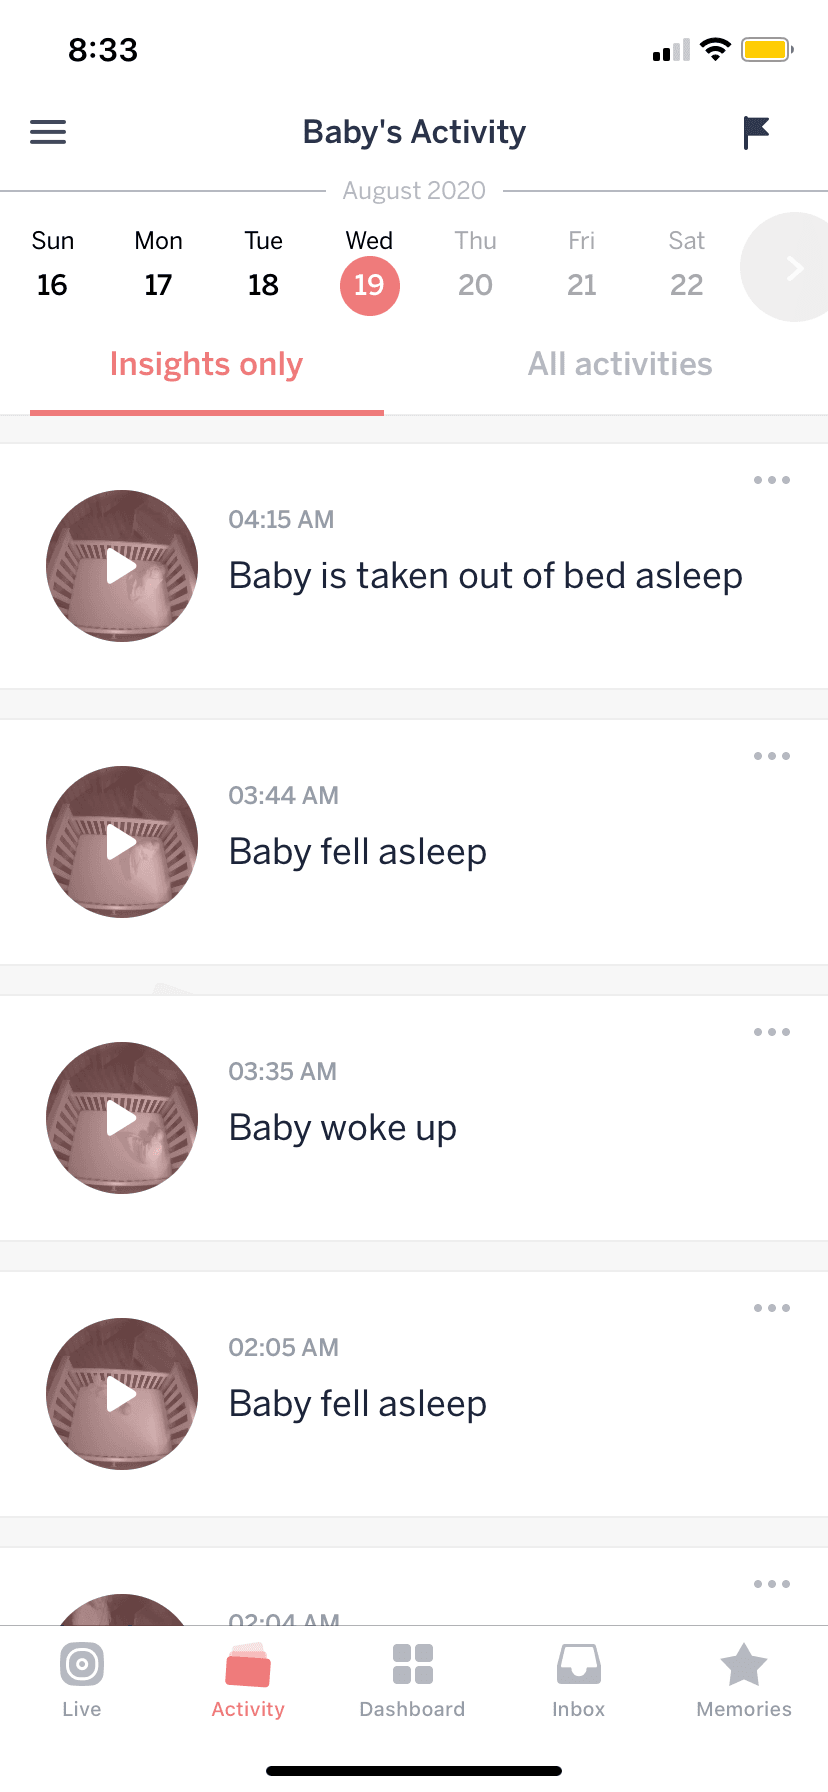Open the Inbox
Viewport: 828px width, 1792px height.
click(578, 1680)
